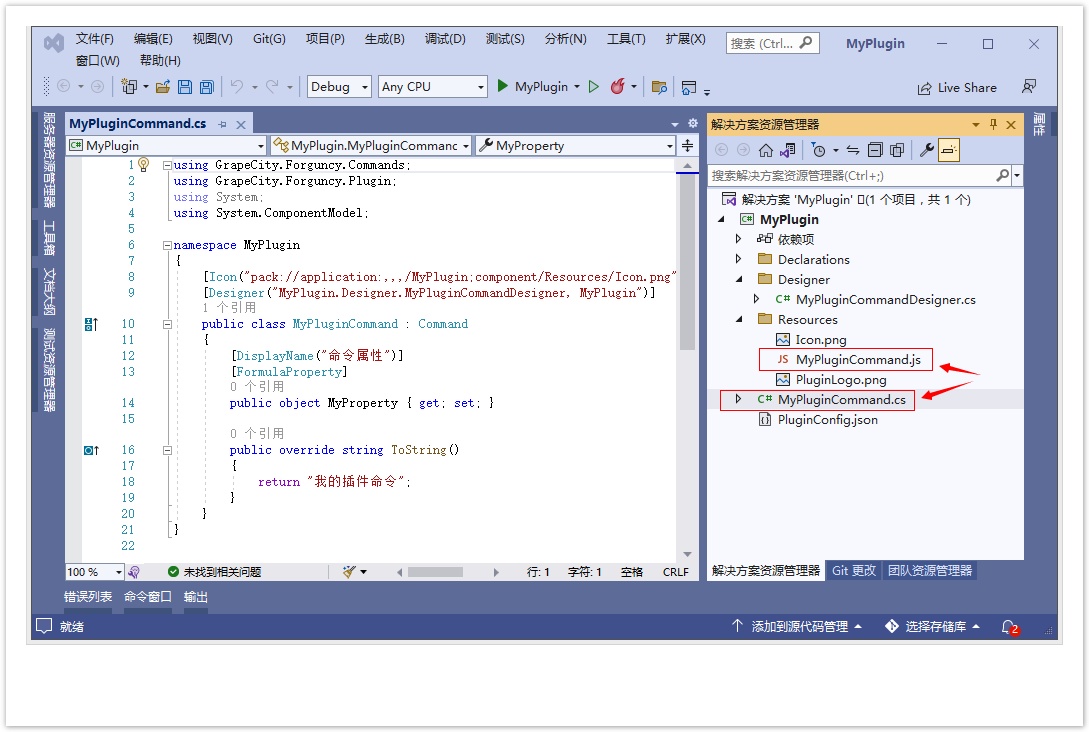
Task: Click the New Project toolbar icon
Action: (x=129, y=87)
